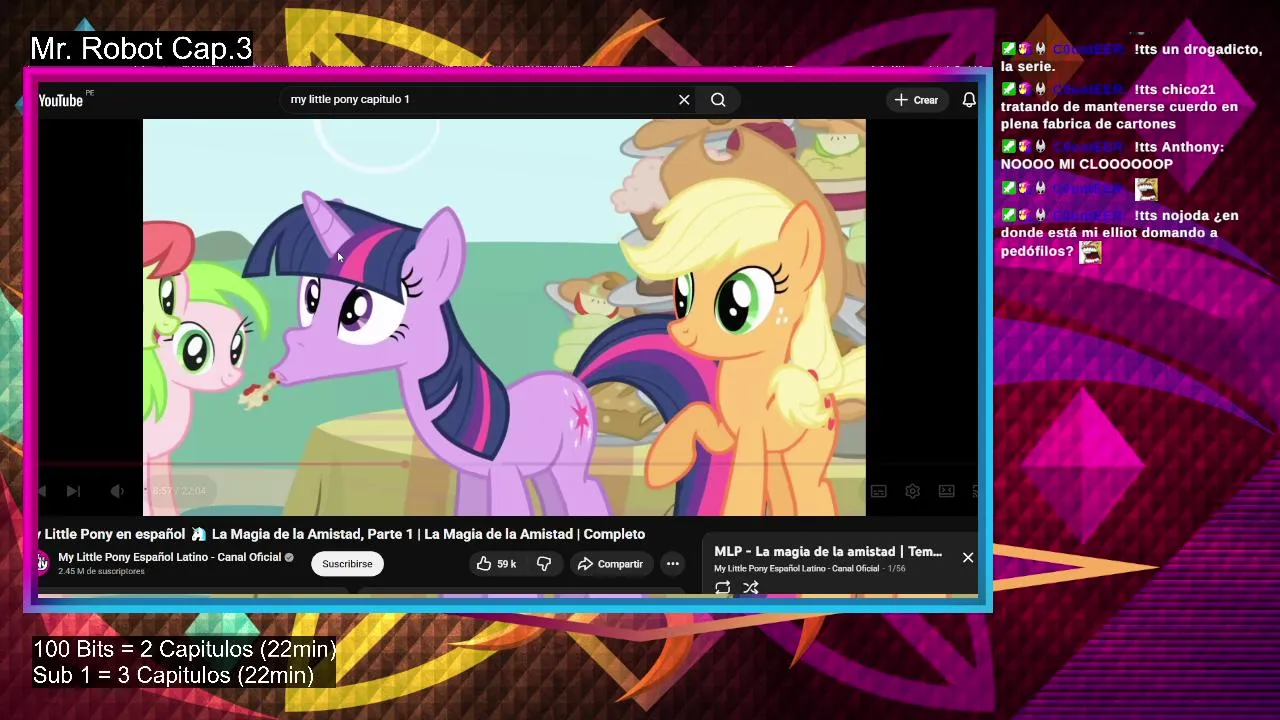Click the Suscribirse button

click(347, 564)
